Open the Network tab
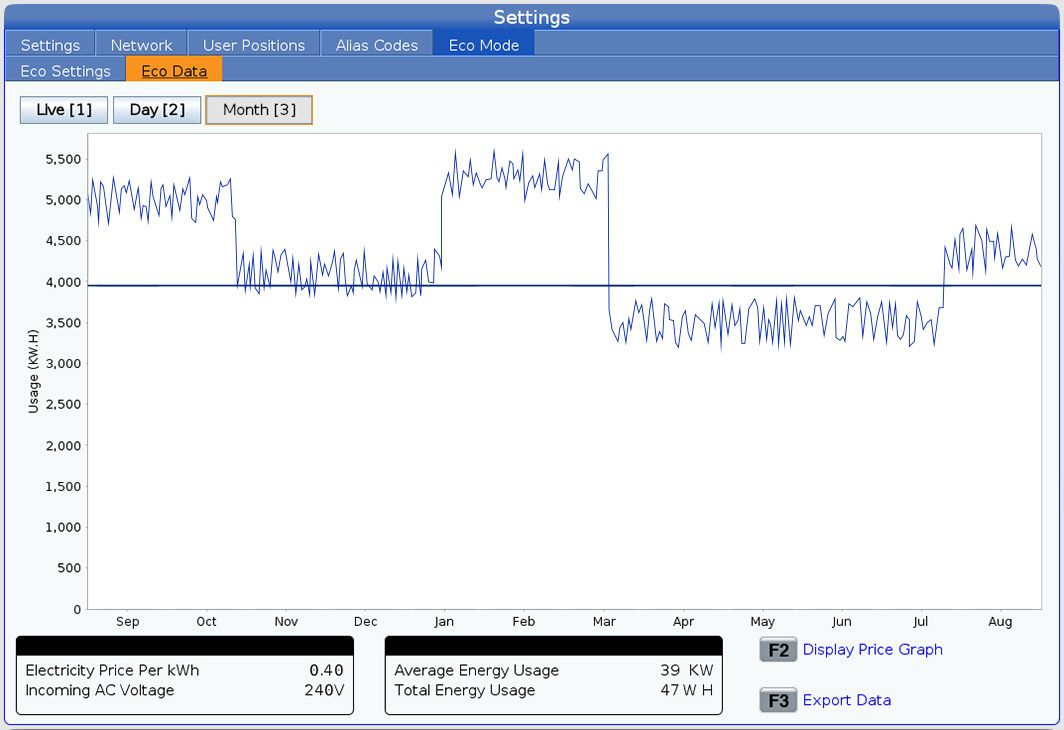This screenshot has height=730, width=1064. point(141,45)
